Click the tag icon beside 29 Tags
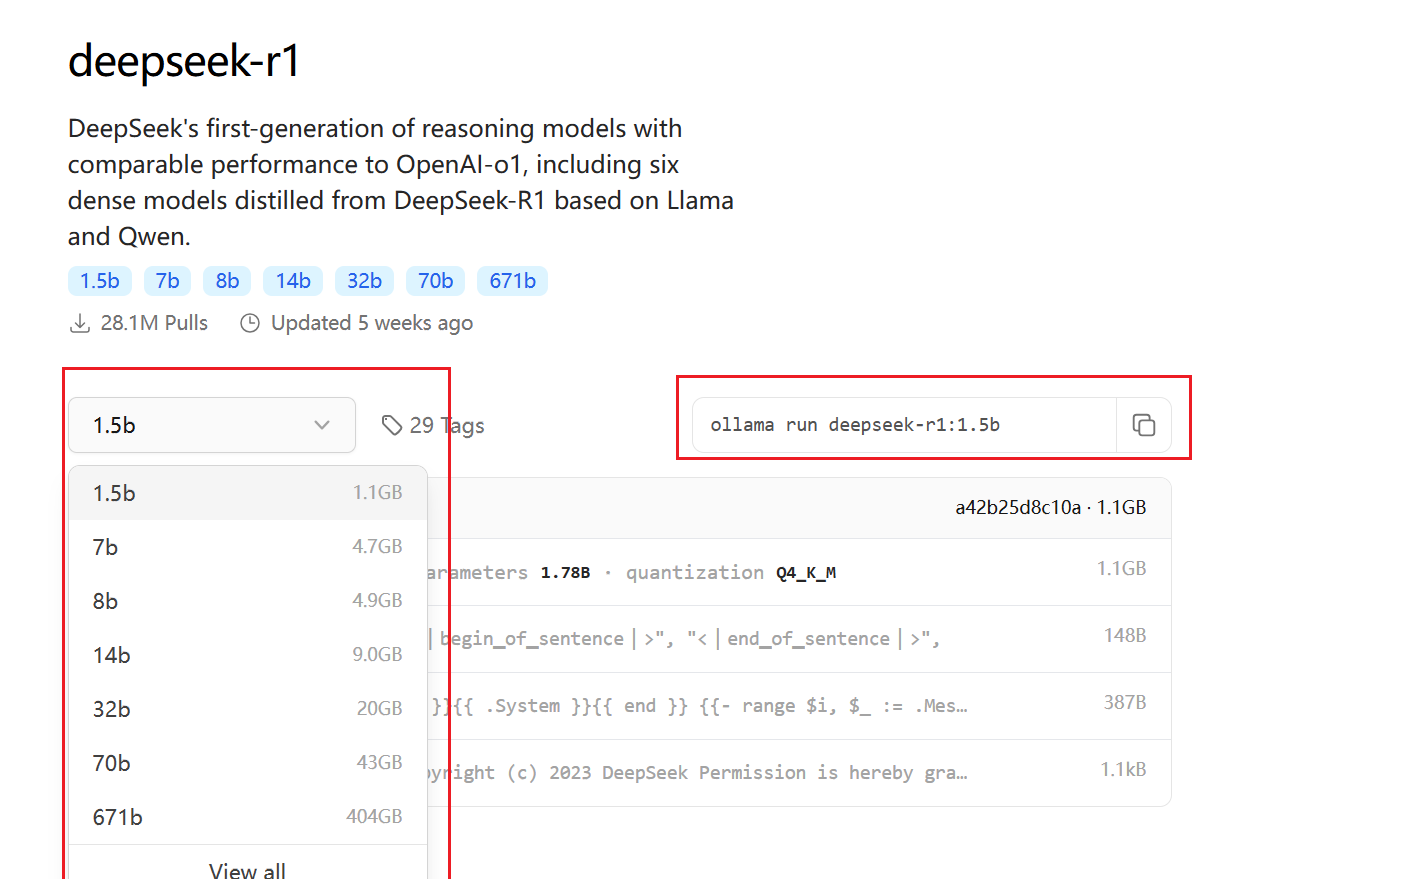1414x879 pixels. 392,426
